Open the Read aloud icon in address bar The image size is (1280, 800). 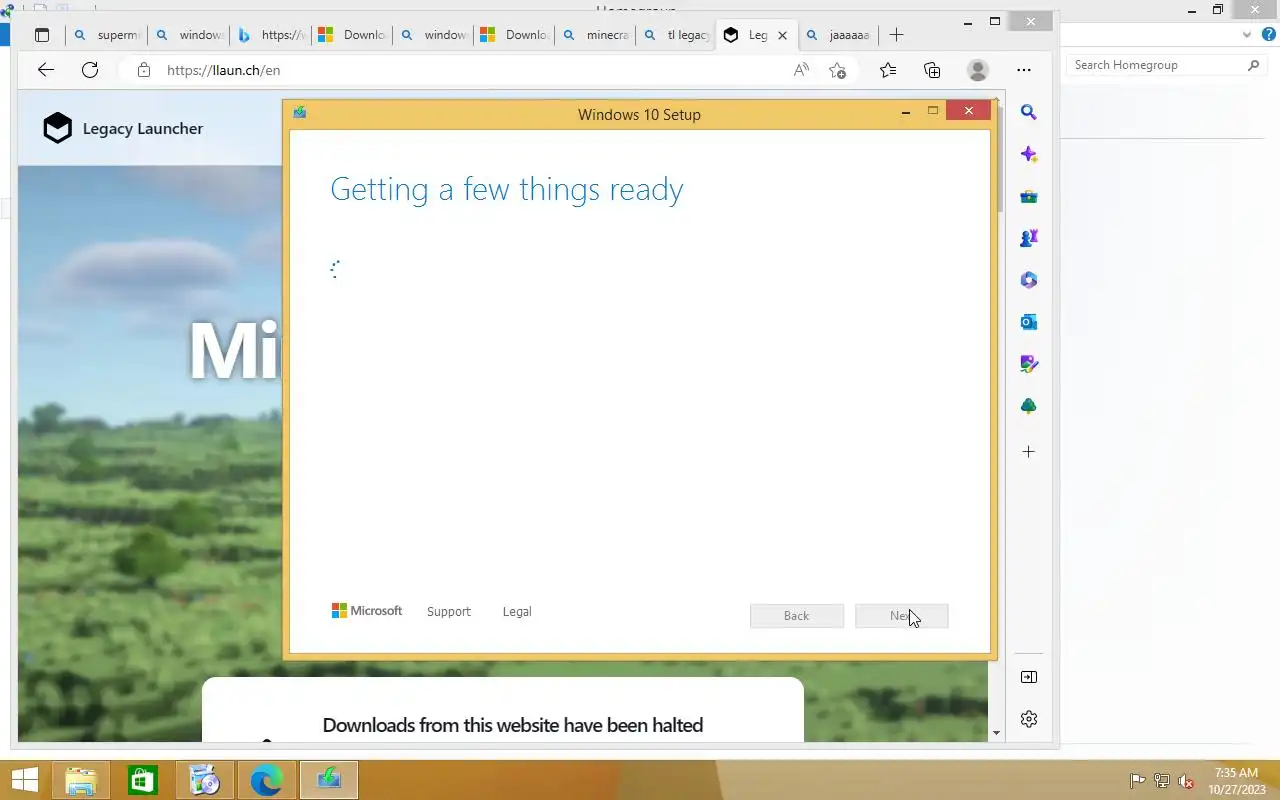point(801,70)
